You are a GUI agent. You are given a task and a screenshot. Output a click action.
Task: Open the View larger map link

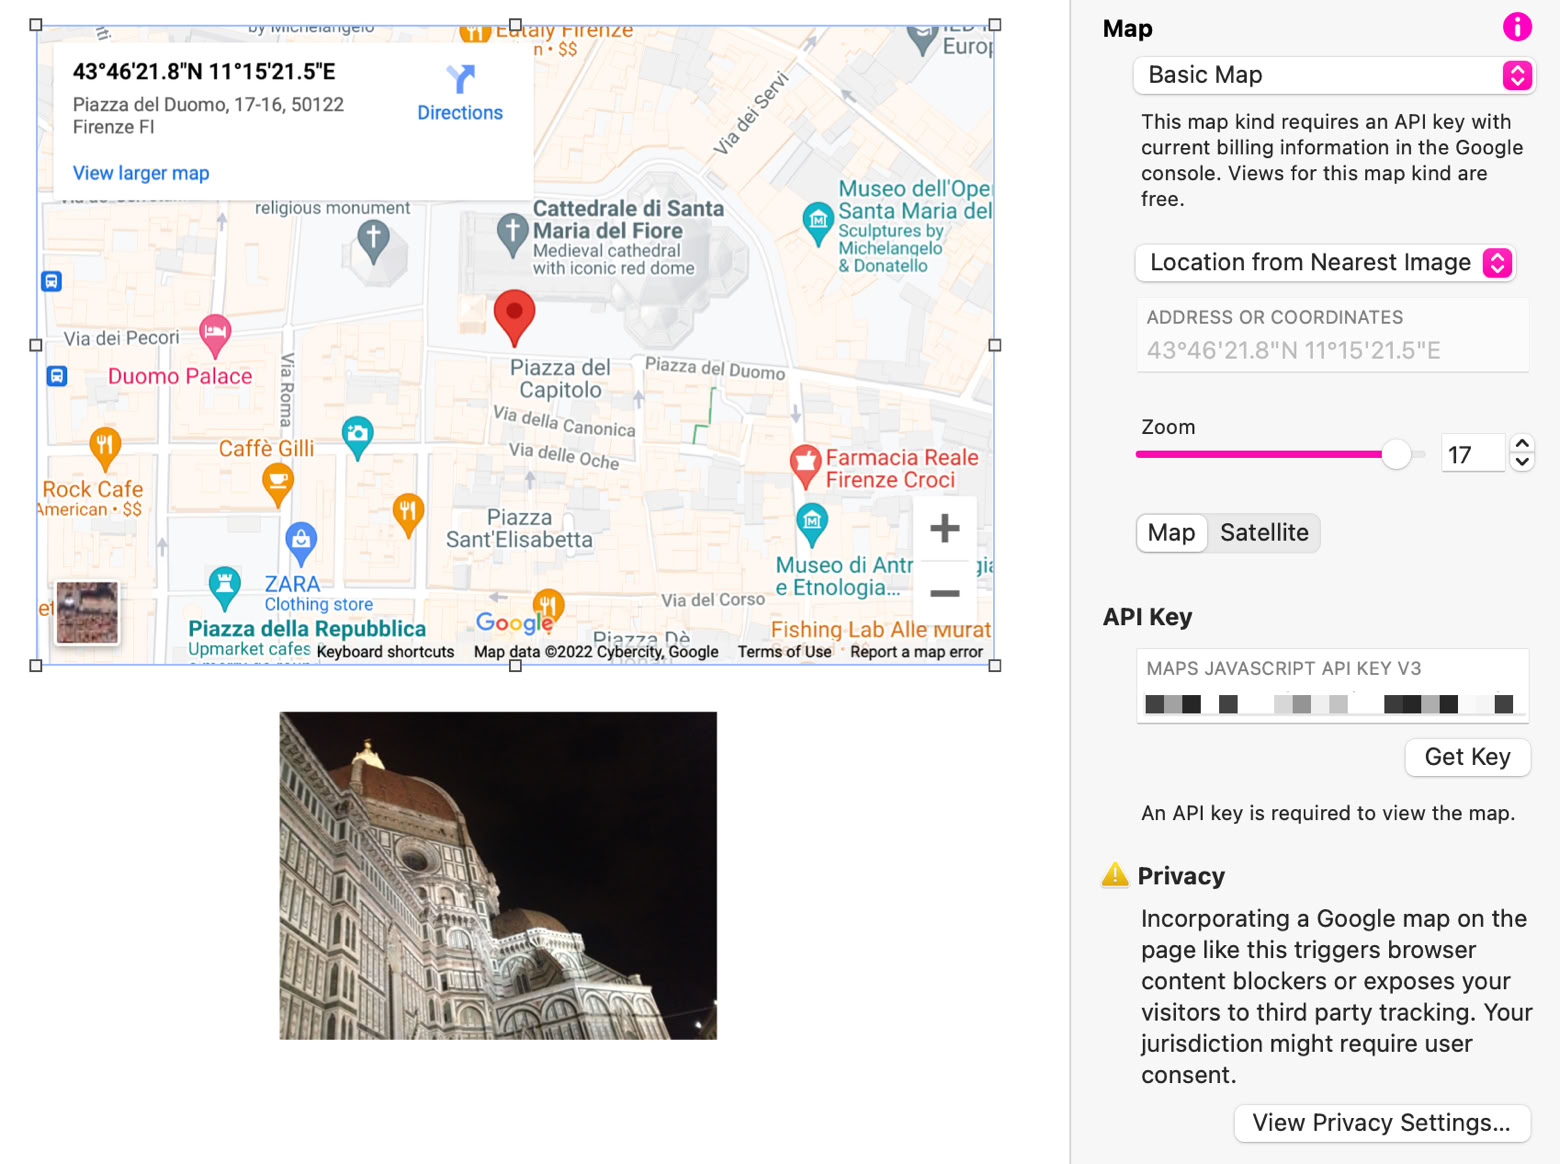click(x=141, y=173)
